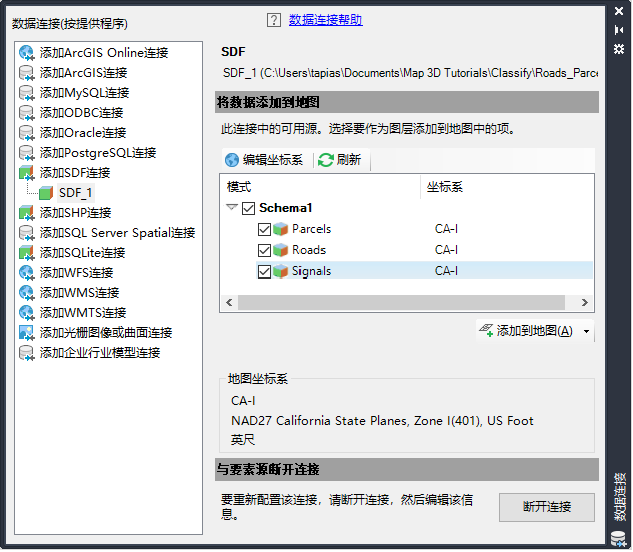Click the 刷新 refresh button

click(340, 160)
